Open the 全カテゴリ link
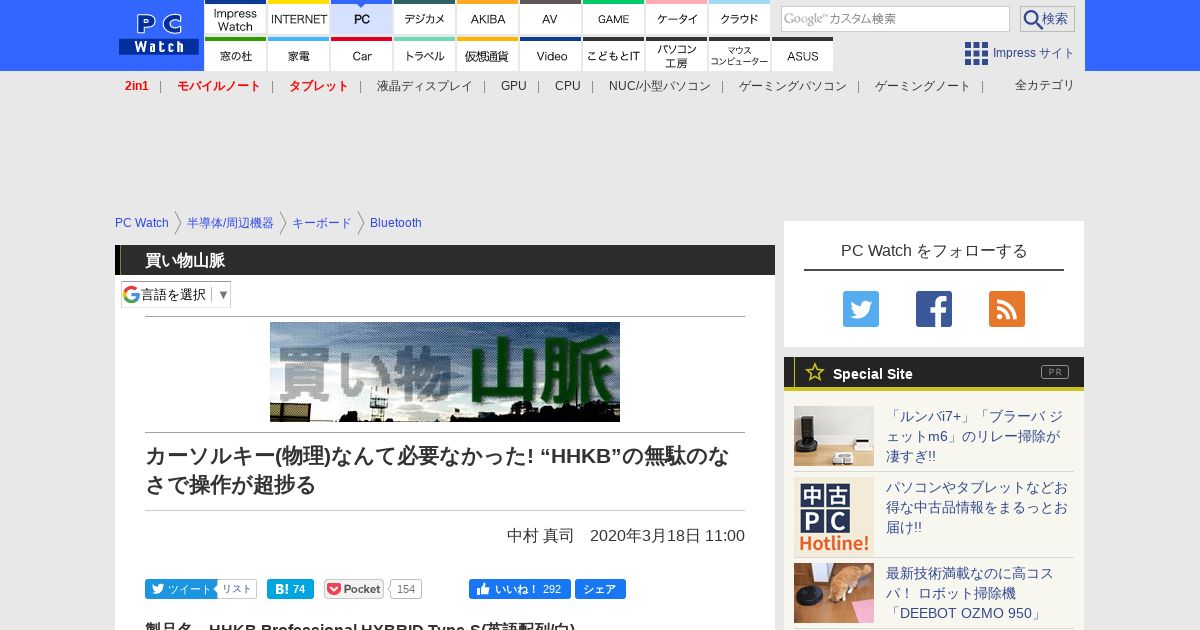This screenshot has height=630, width=1200. point(1045,85)
